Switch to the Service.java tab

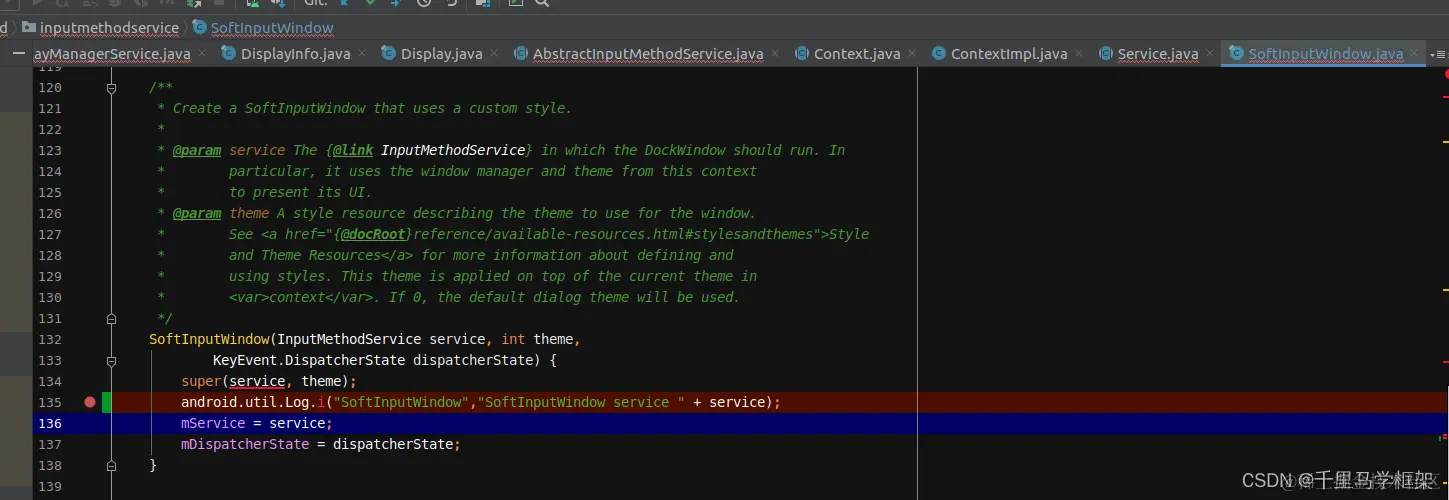[x=1157, y=54]
